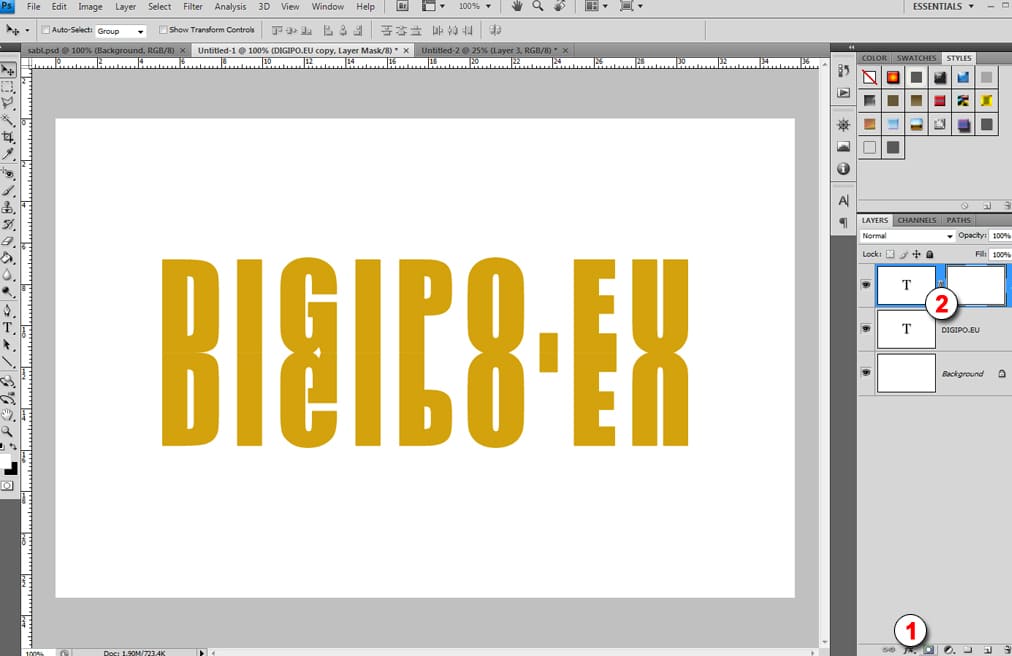This screenshot has width=1012, height=656.
Task: Select the Paint Bucket tool
Action: (8, 258)
